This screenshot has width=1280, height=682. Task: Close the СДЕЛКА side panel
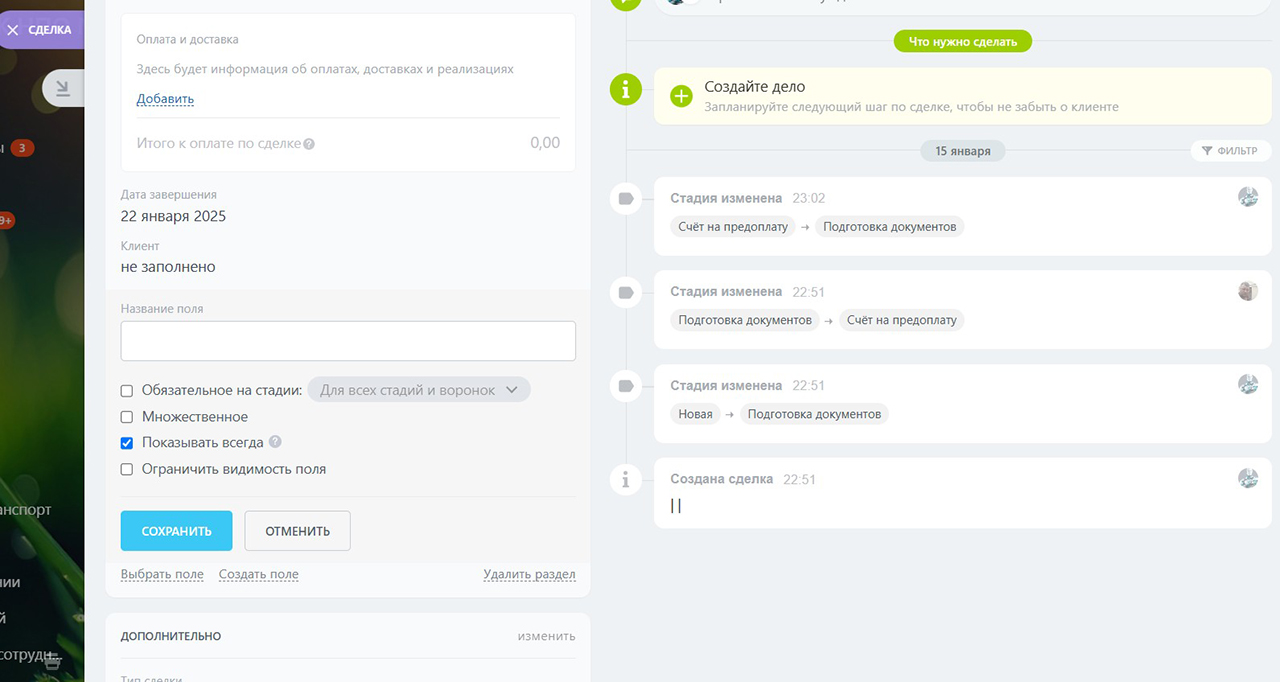tap(13, 30)
